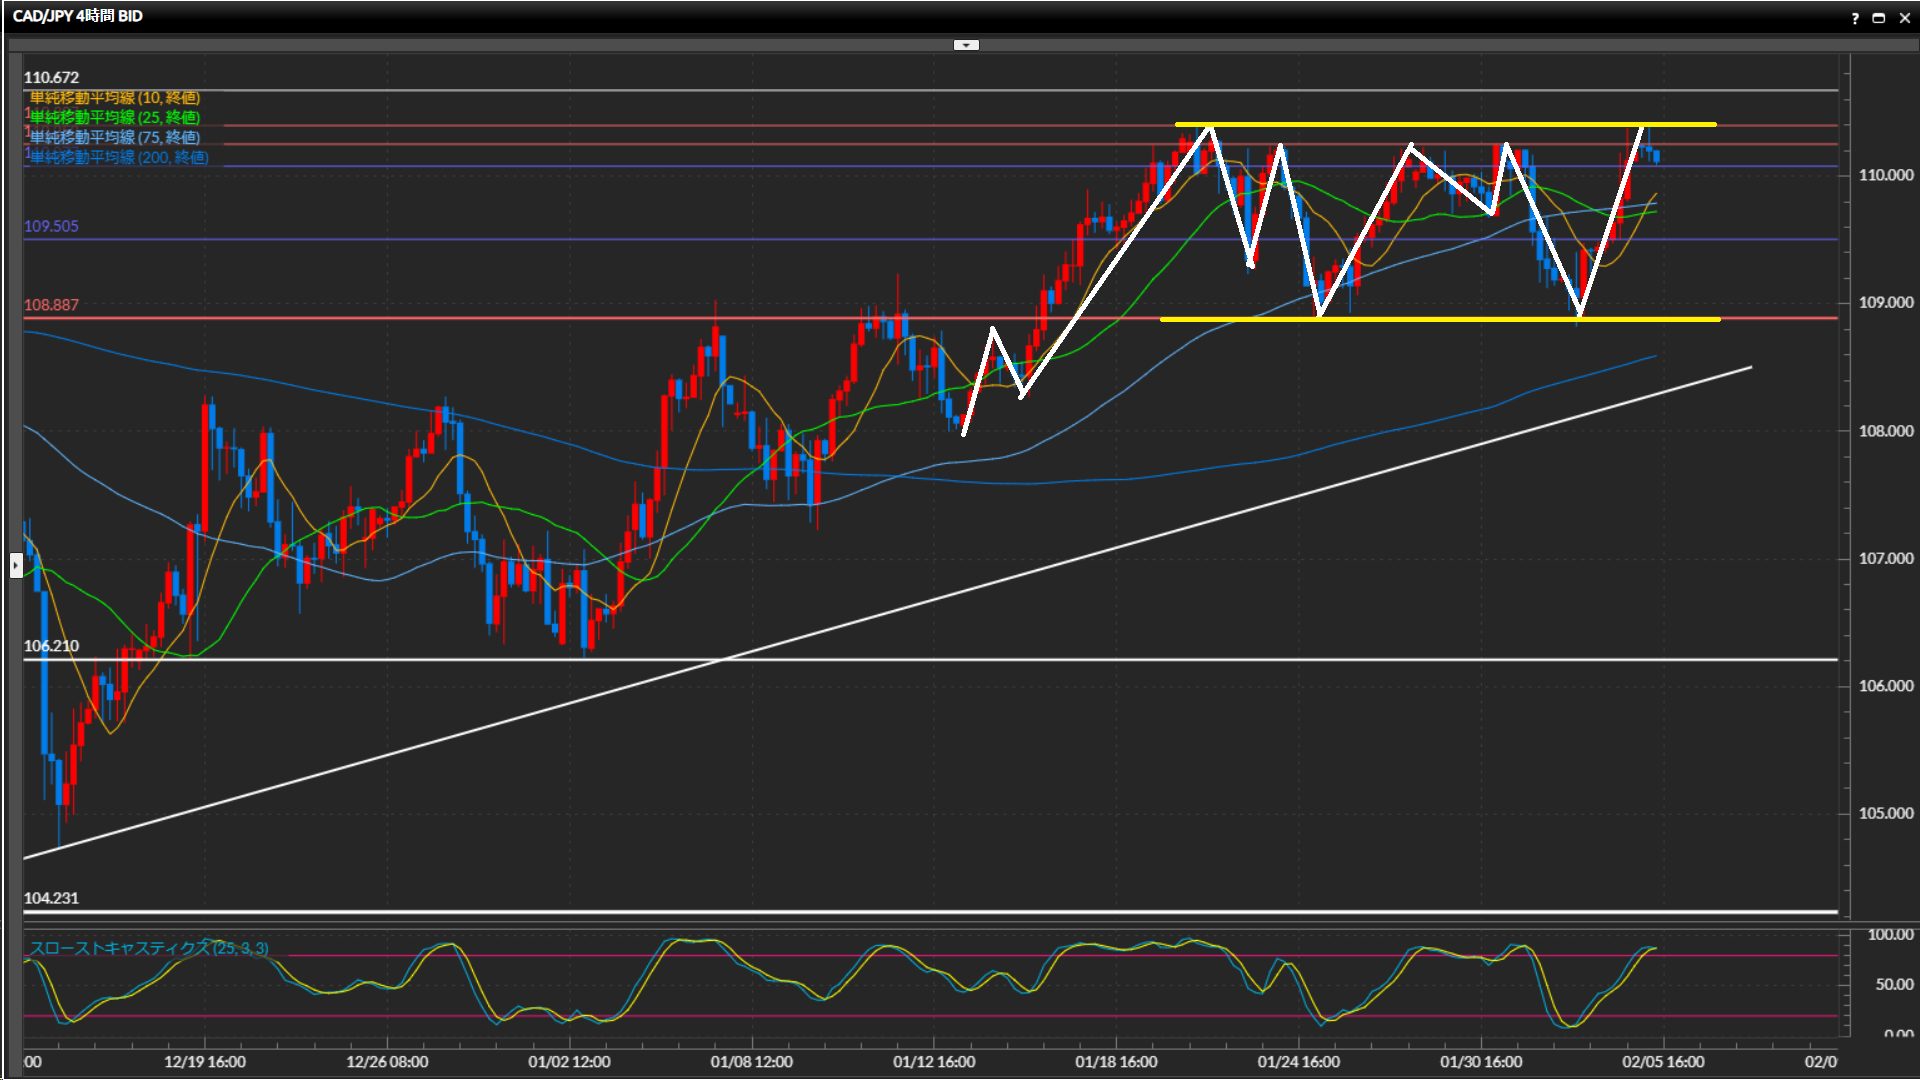Select the 109.505 horizontal line label
The height and width of the screenshot is (1080, 1920).
[x=51, y=226]
